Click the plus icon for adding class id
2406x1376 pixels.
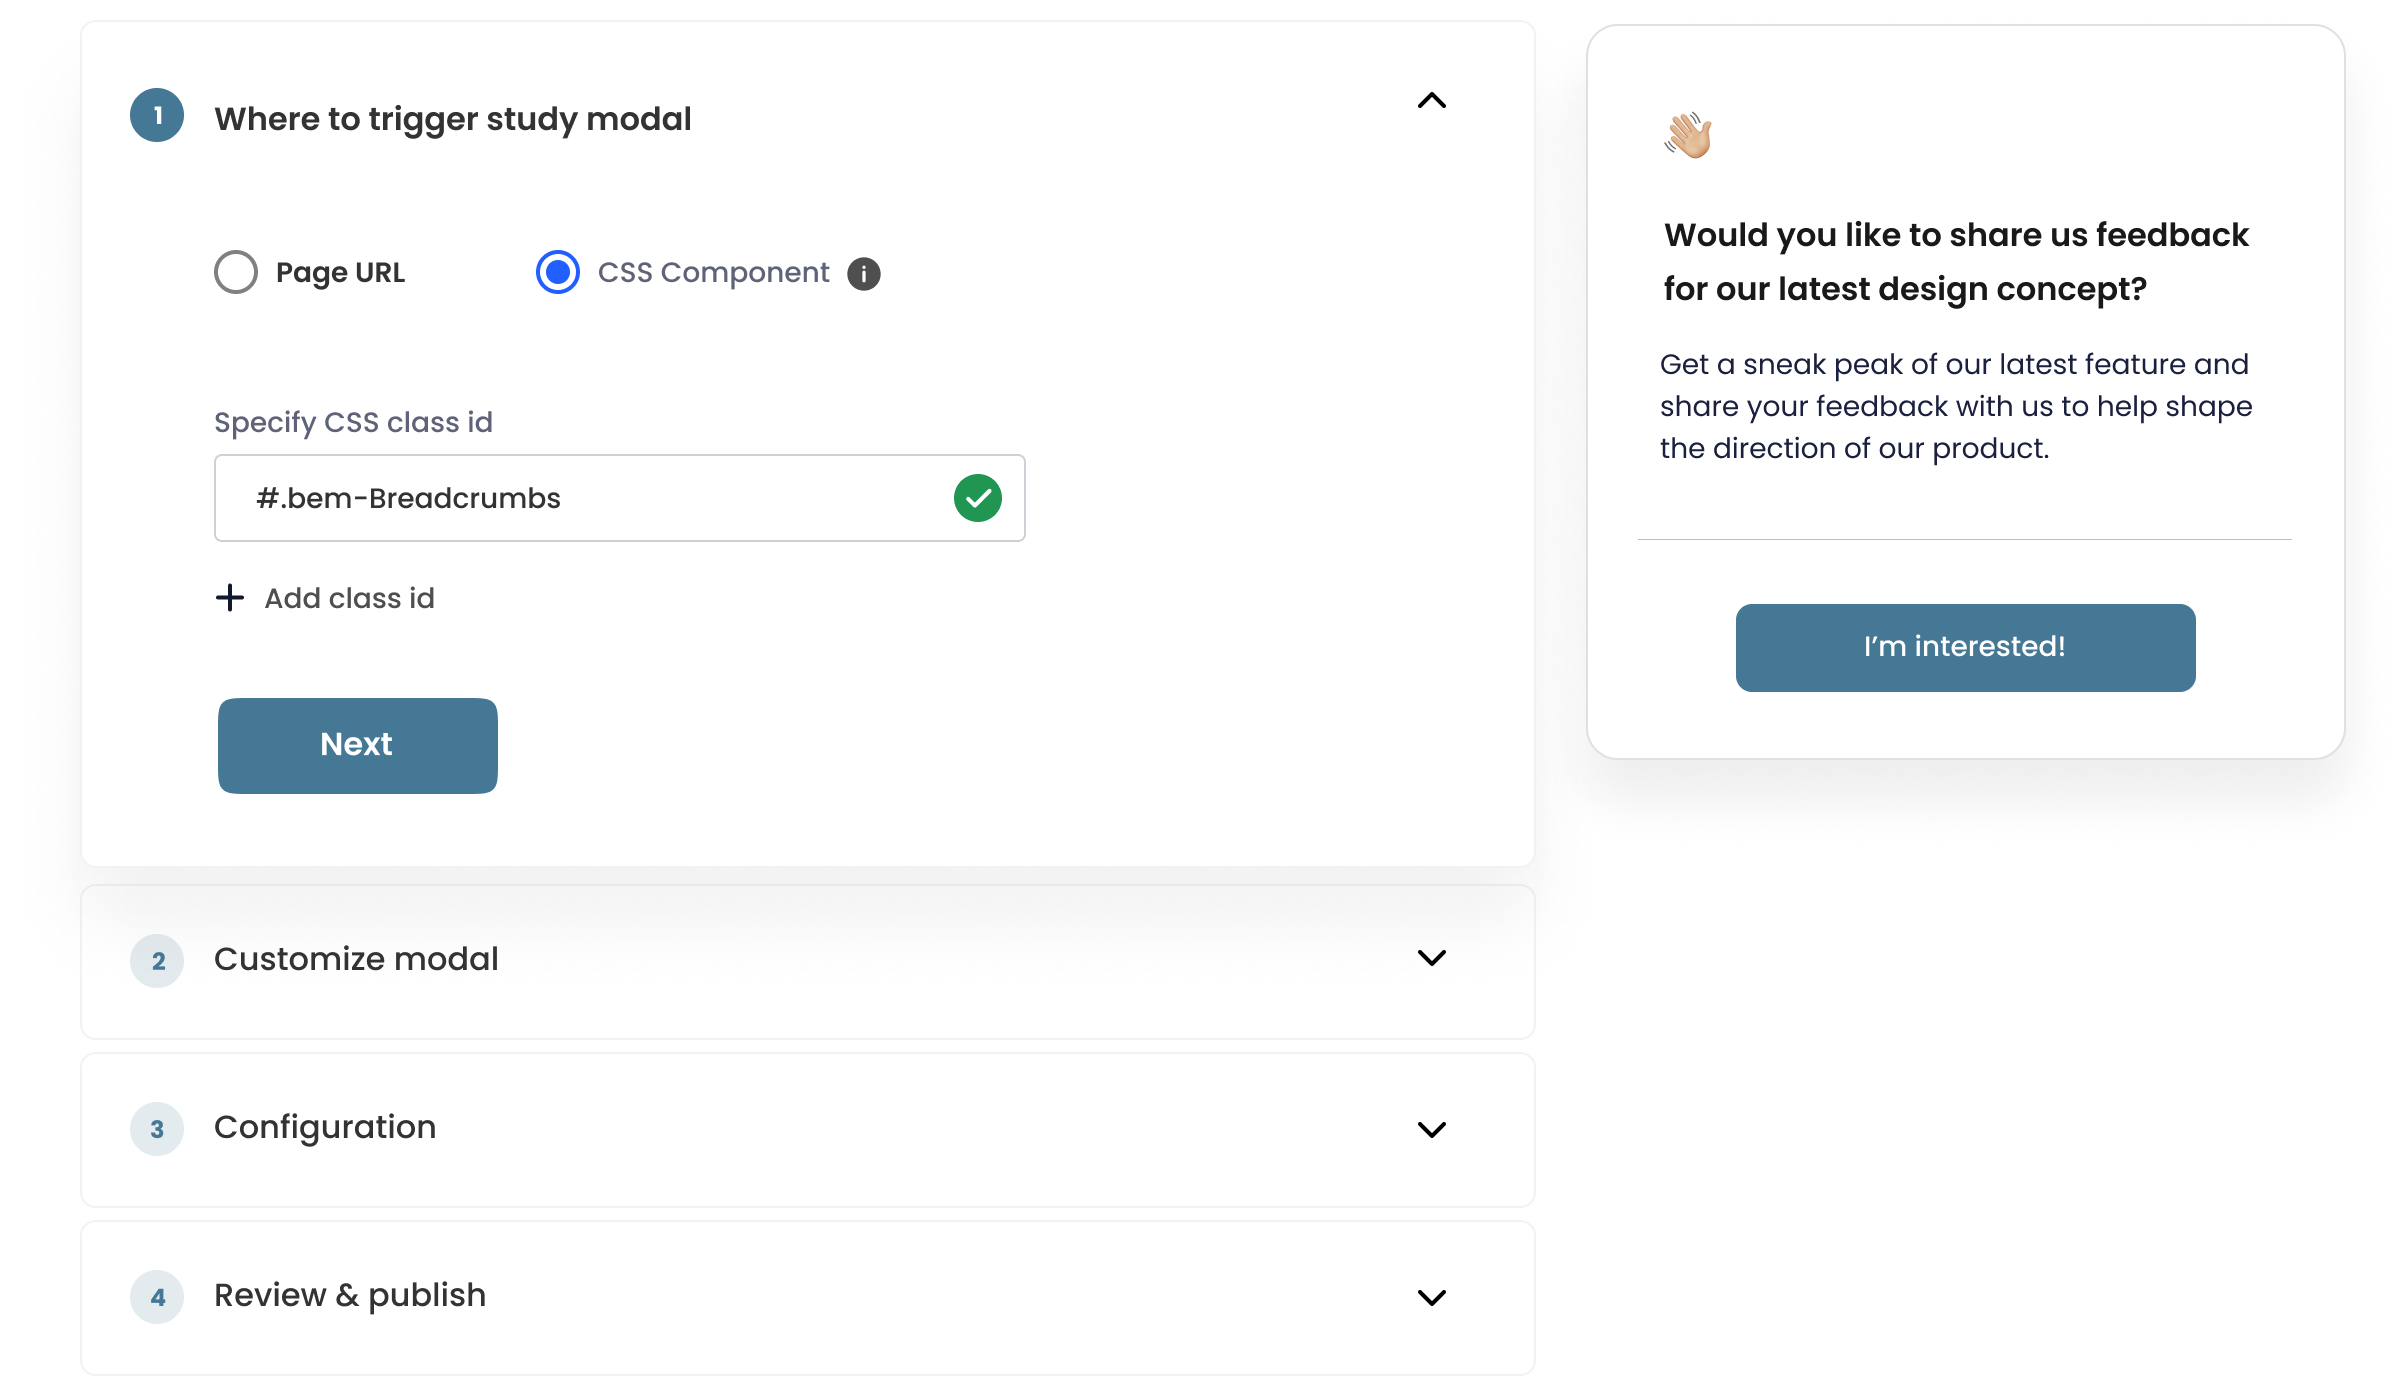(x=230, y=598)
